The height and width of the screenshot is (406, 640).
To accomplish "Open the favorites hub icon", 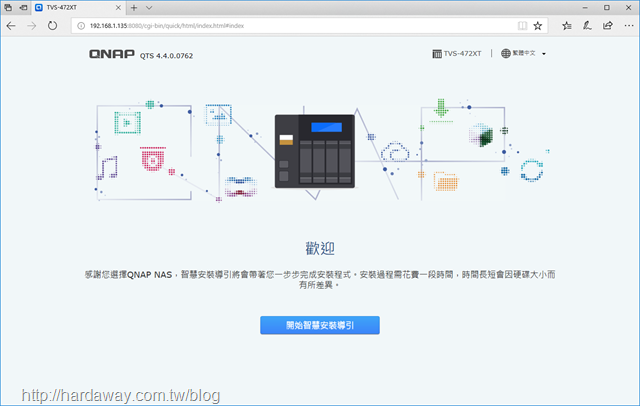I will coord(567,26).
